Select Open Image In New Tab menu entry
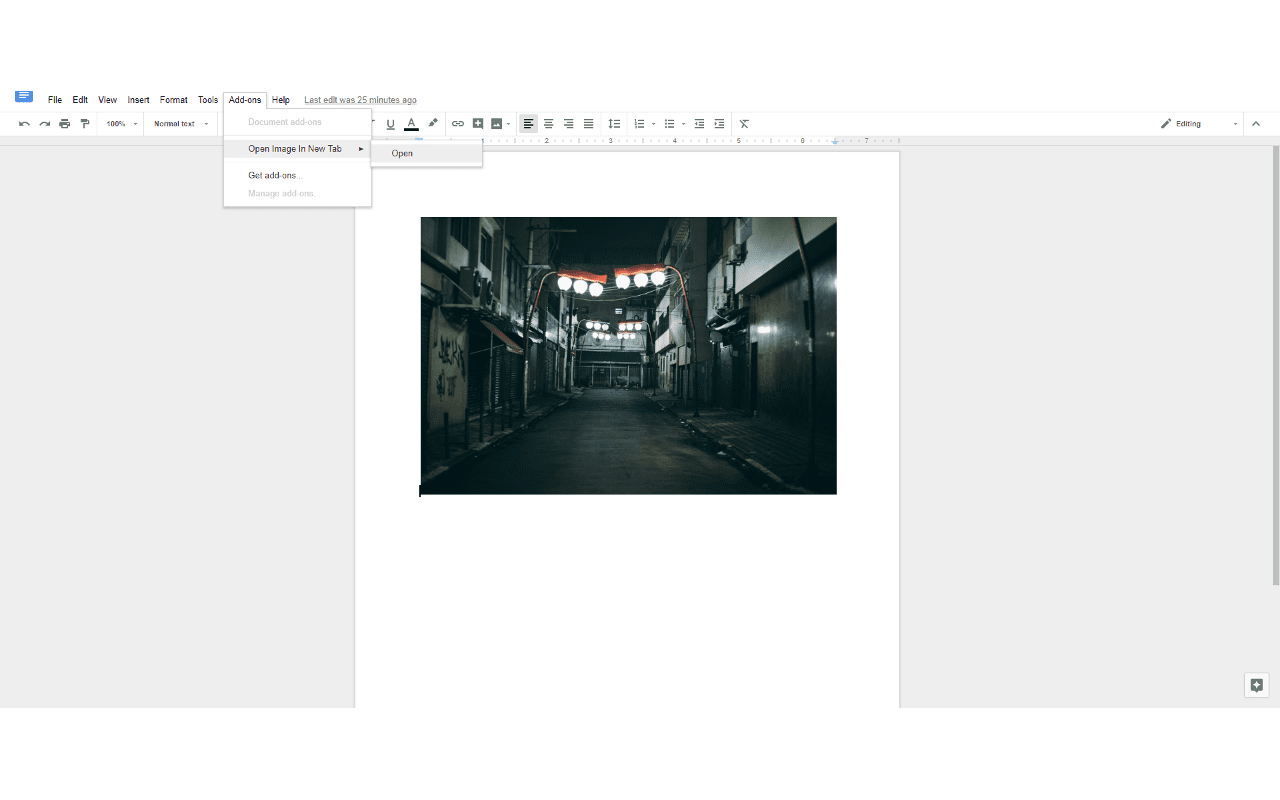Viewport: 1280px width, 800px height. (293, 148)
